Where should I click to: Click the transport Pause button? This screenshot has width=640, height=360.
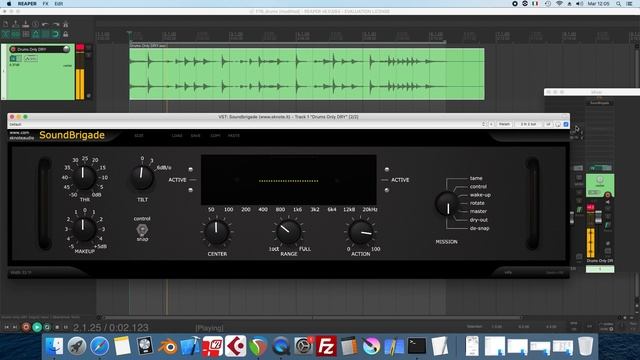pos(66,327)
